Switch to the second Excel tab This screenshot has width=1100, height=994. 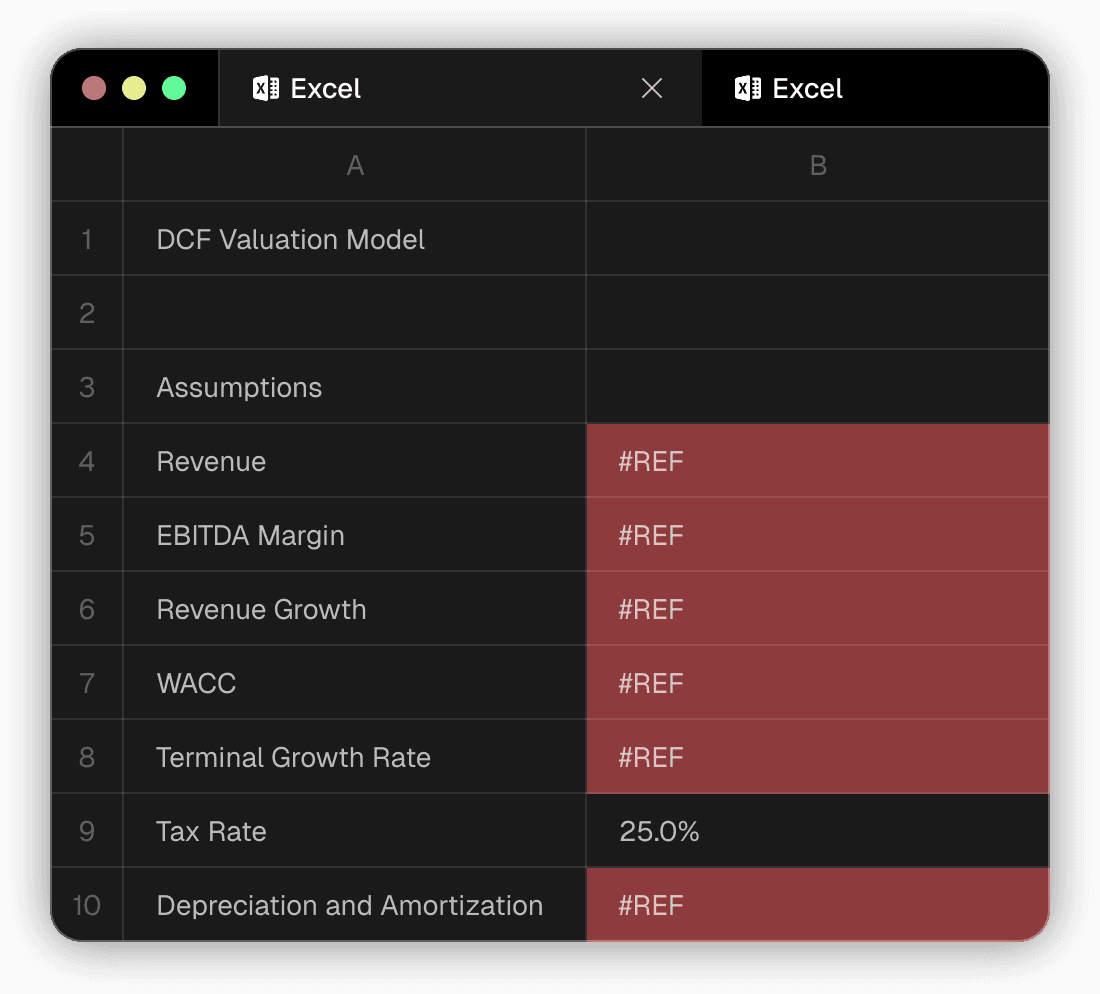807,89
